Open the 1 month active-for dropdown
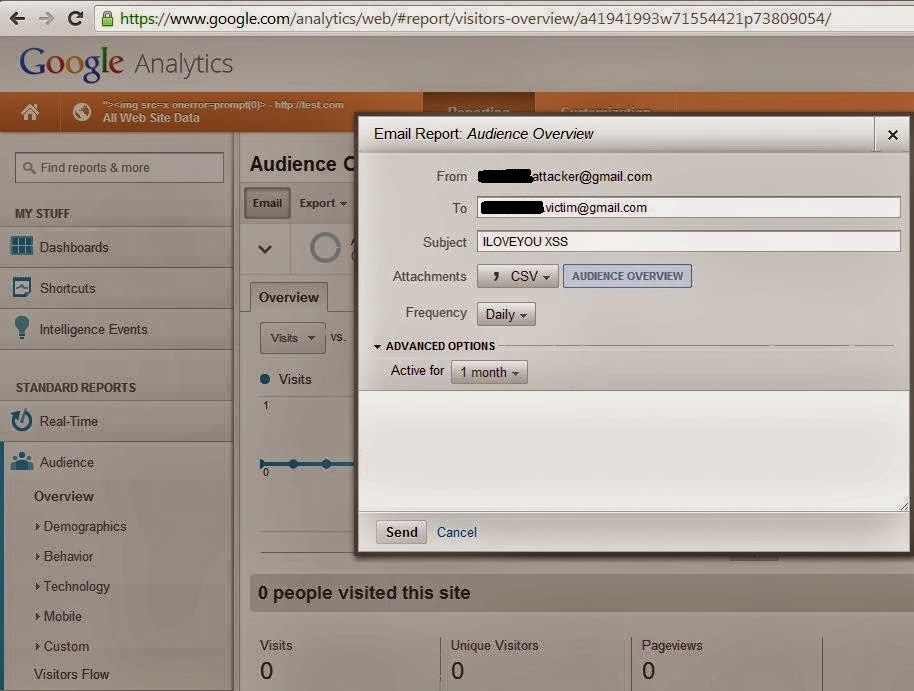This screenshot has height=691, width=914. [x=489, y=372]
